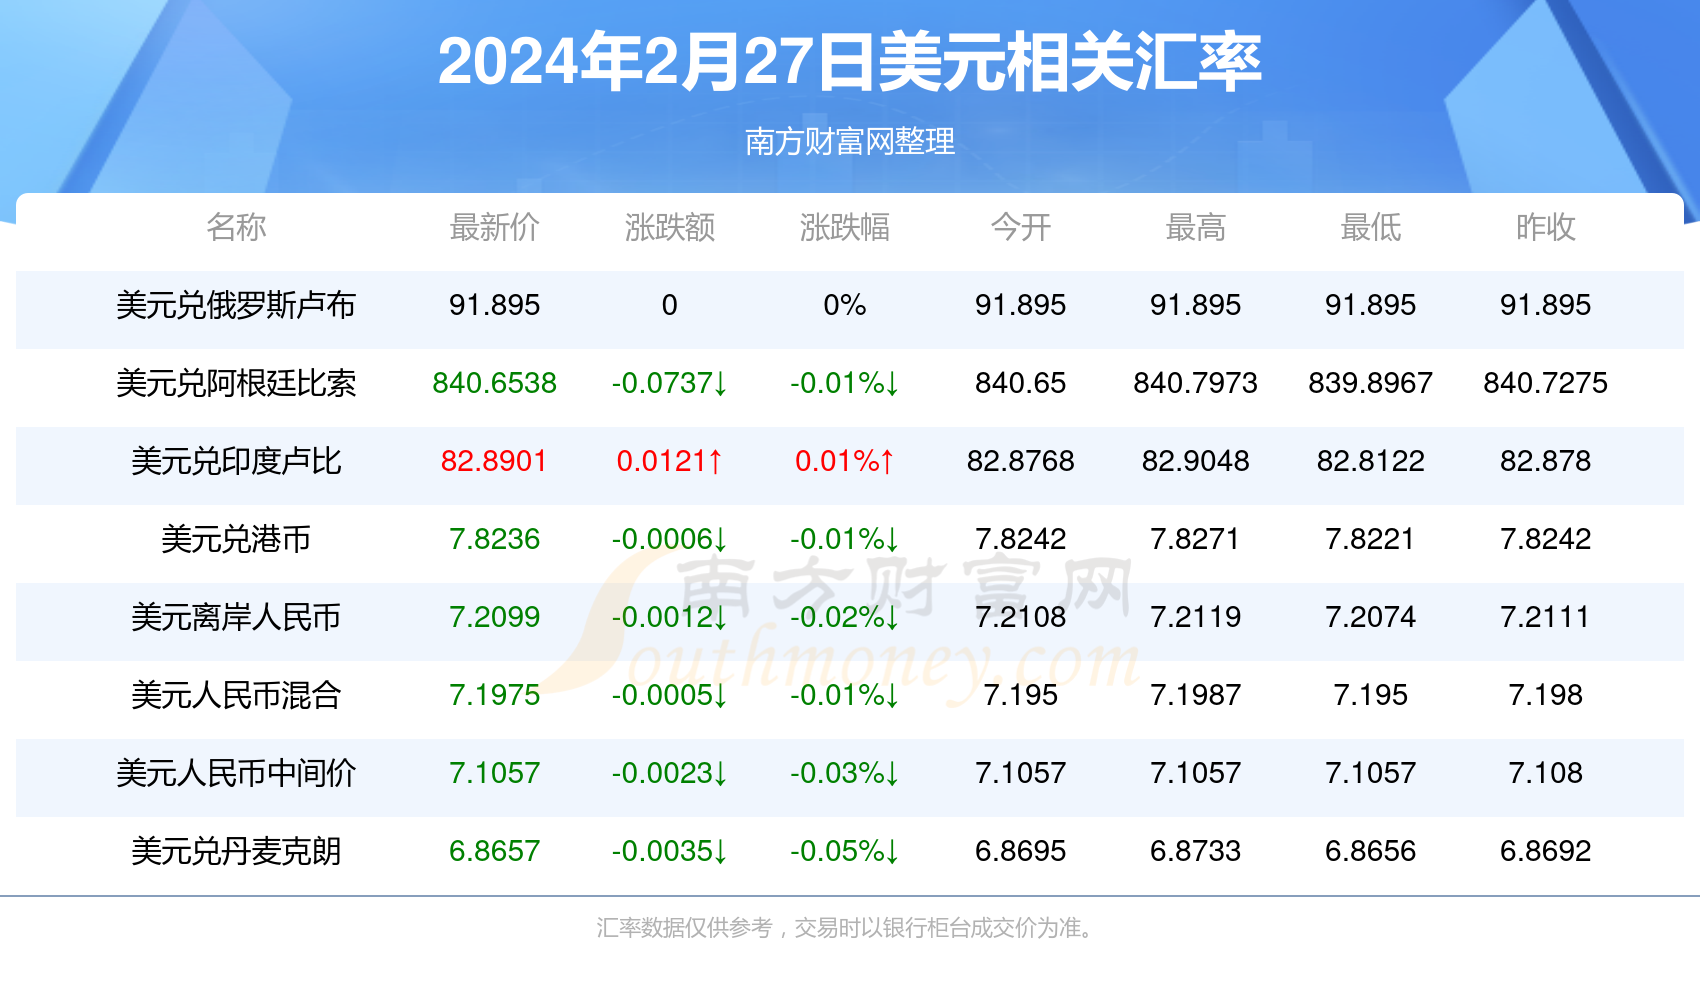The image size is (1700, 1000).
Task: Click change value -0.0005↓
Action: point(669,695)
